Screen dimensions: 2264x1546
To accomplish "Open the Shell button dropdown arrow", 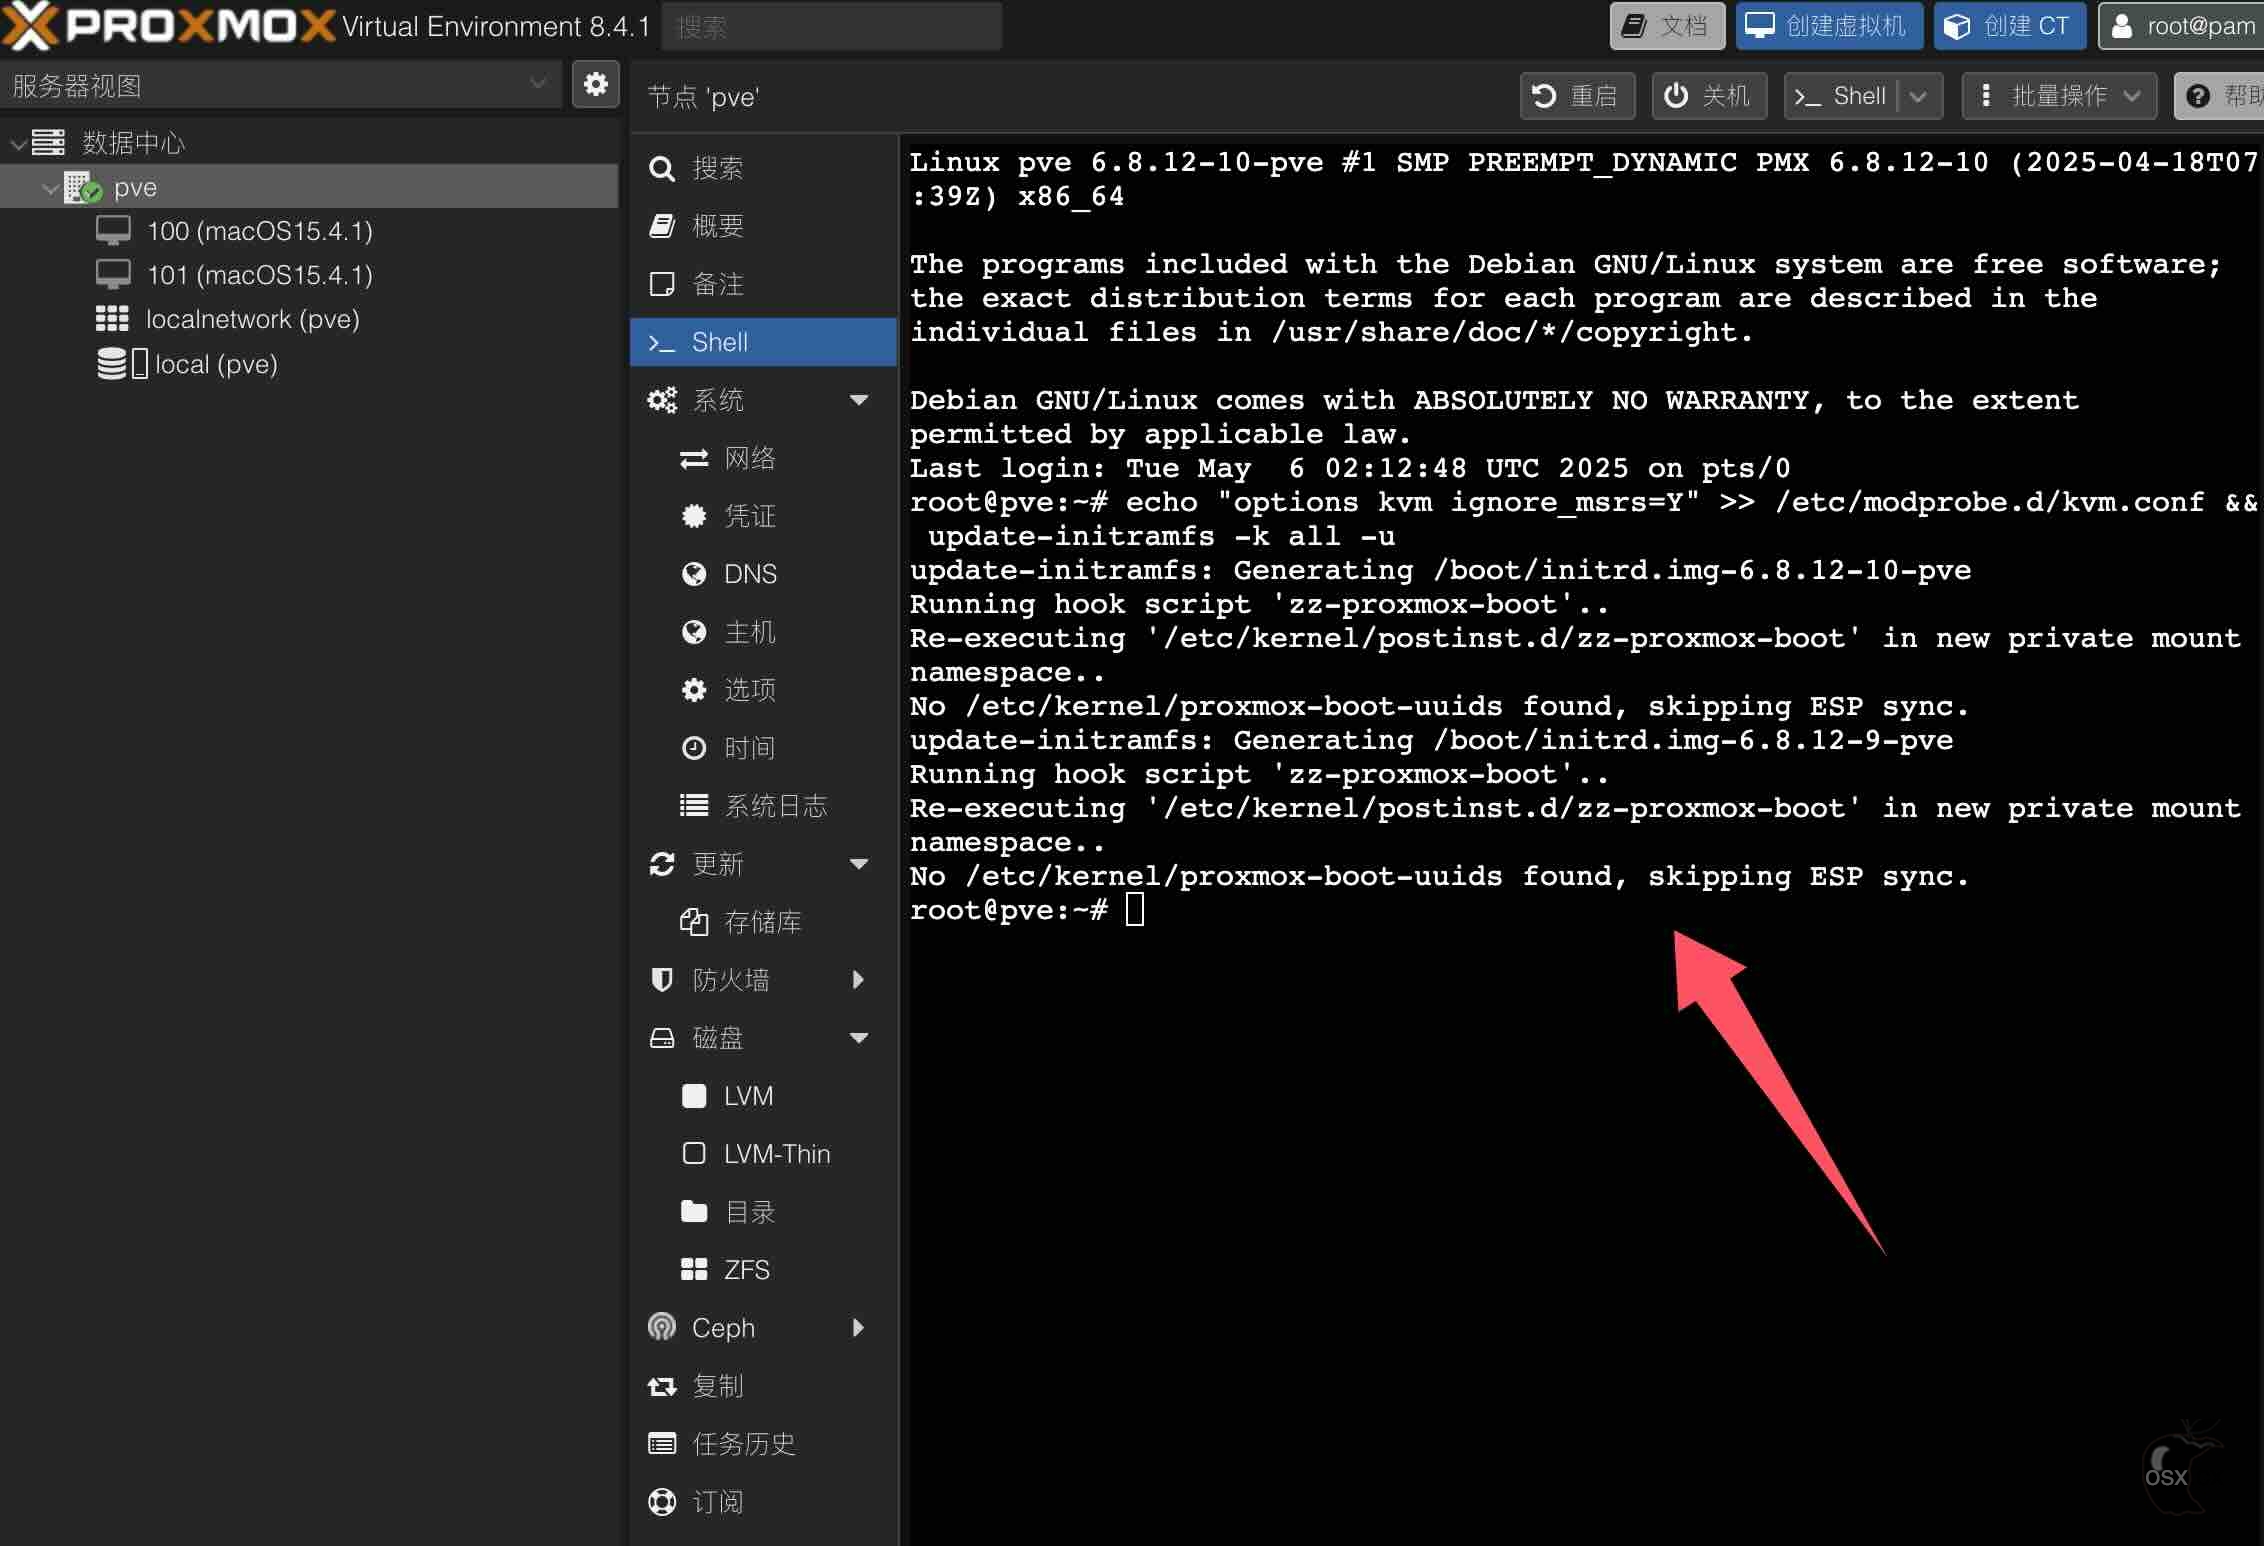I will (1919, 96).
